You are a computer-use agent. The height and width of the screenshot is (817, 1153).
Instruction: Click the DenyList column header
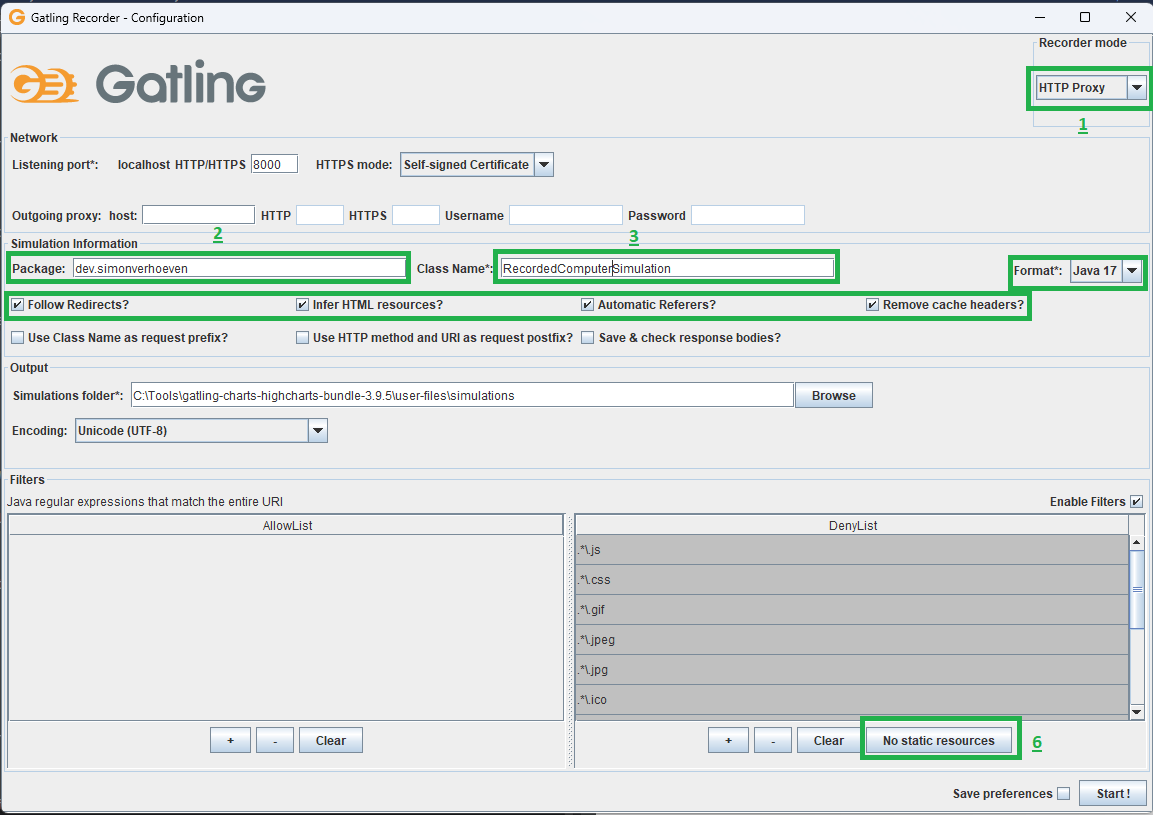tap(852, 525)
